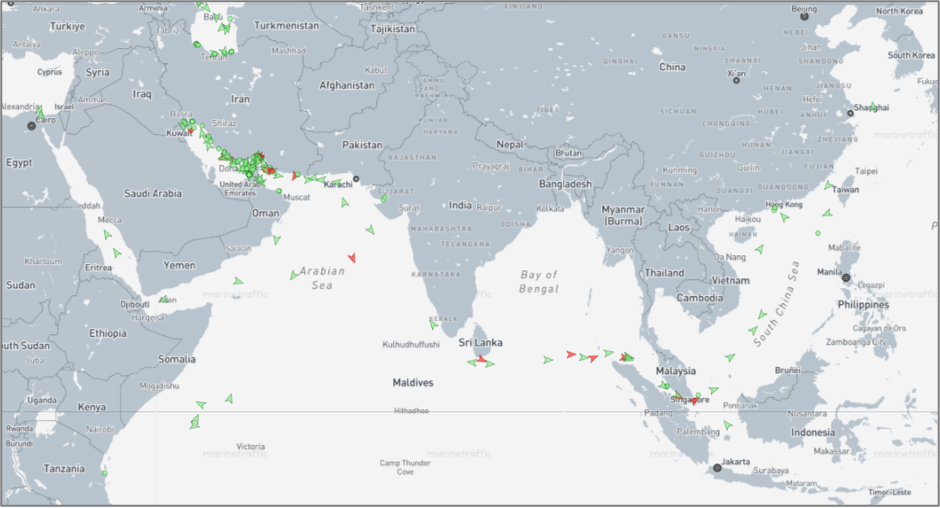
Task: Click the green ship marker southeast of Oman label
Action: click(276, 240)
